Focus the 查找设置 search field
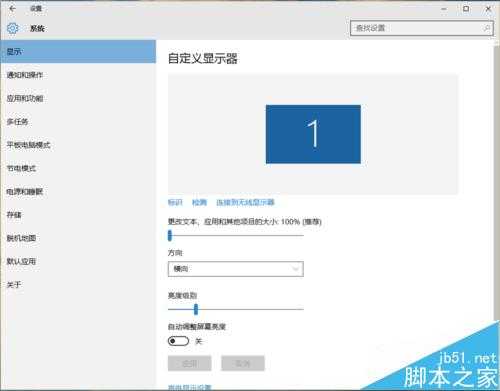500x391 pixels. 422,28
